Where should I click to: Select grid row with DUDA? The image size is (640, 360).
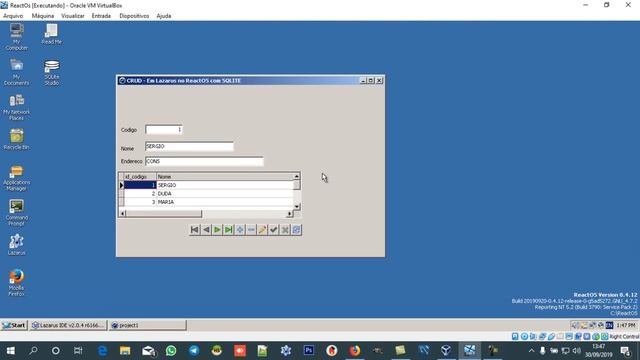coord(209,193)
